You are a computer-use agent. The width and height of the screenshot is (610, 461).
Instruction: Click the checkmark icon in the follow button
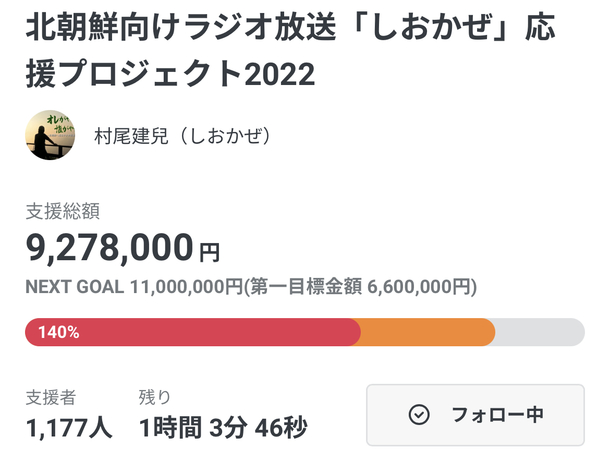(420, 414)
